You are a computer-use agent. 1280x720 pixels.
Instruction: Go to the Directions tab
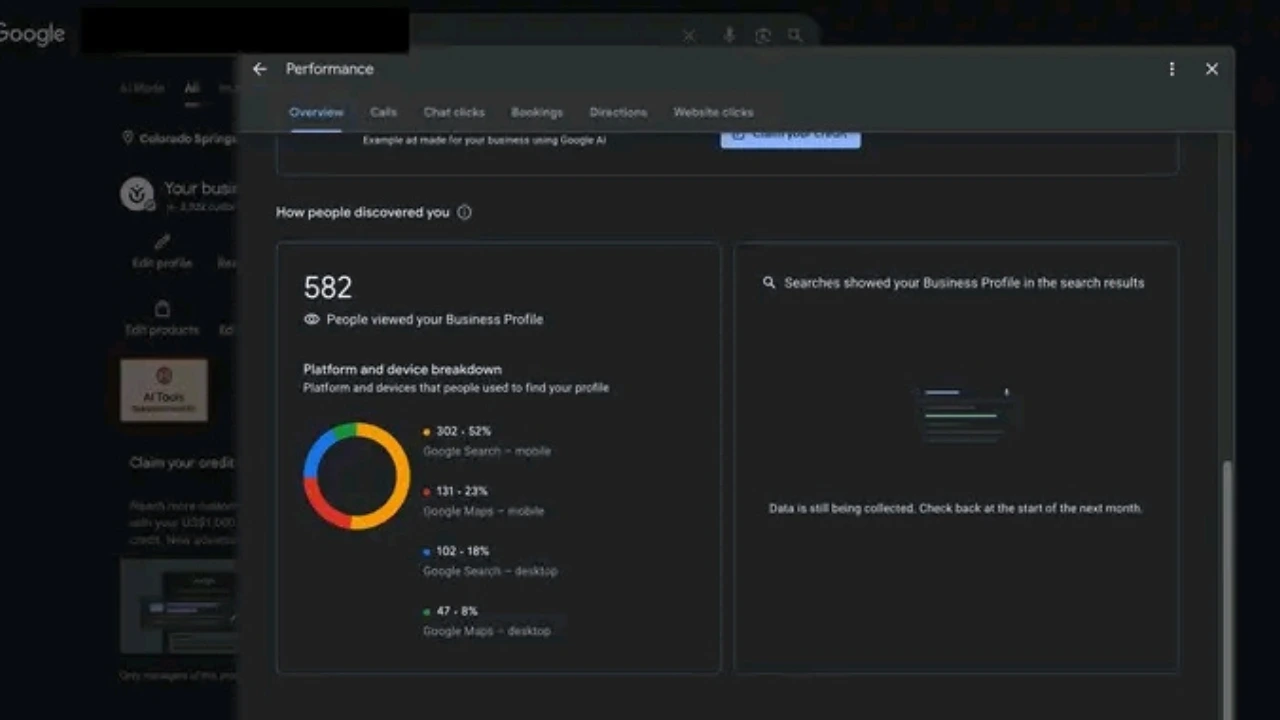click(x=618, y=112)
